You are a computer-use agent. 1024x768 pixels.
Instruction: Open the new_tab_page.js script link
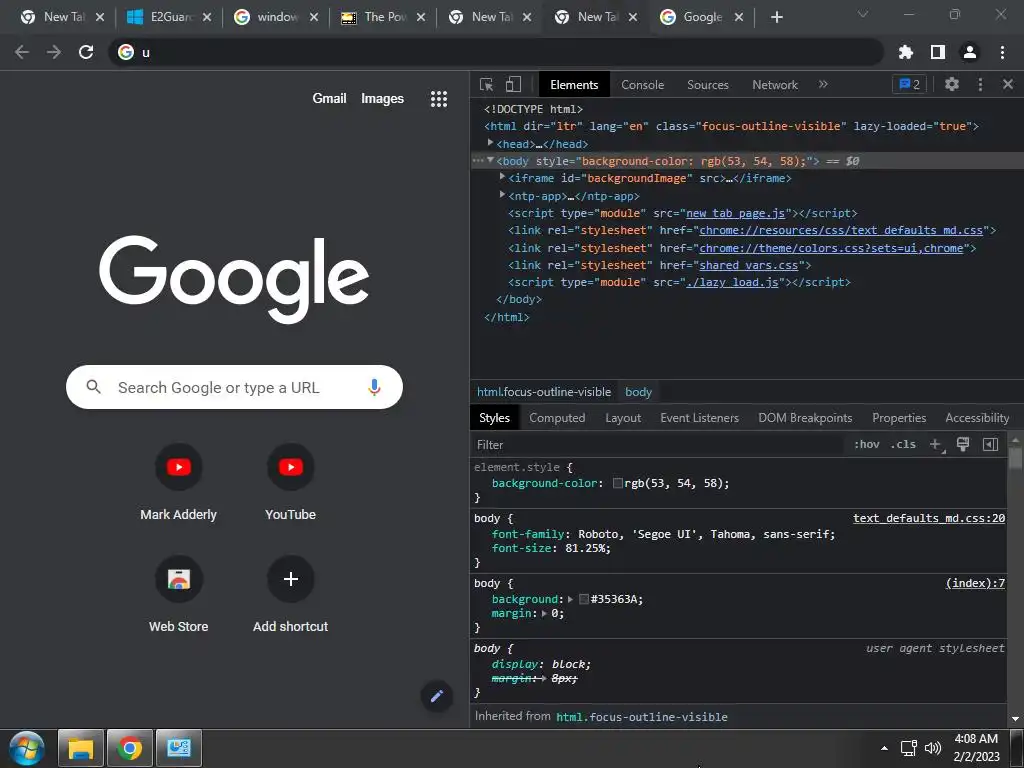click(735, 214)
